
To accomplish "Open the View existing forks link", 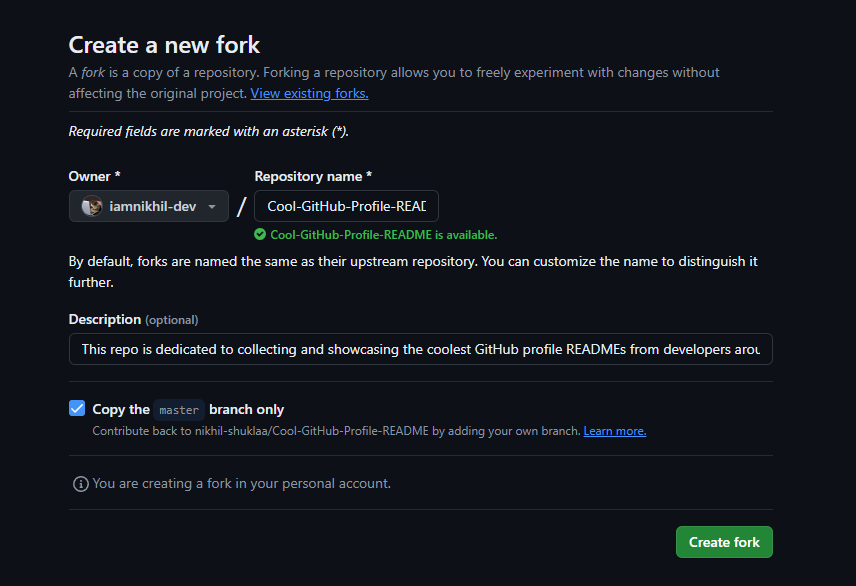I will click(x=309, y=93).
